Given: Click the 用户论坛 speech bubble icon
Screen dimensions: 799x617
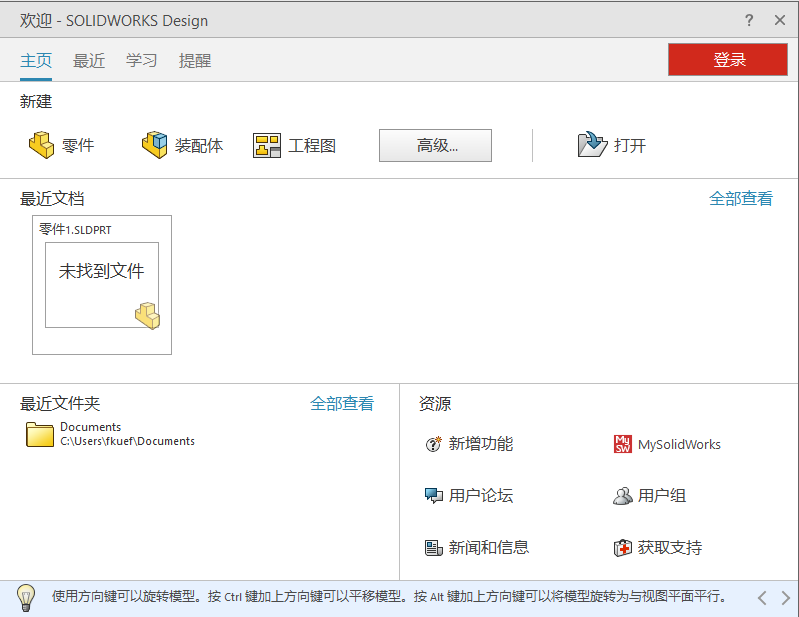Looking at the screenshot, I should [434, 495].
